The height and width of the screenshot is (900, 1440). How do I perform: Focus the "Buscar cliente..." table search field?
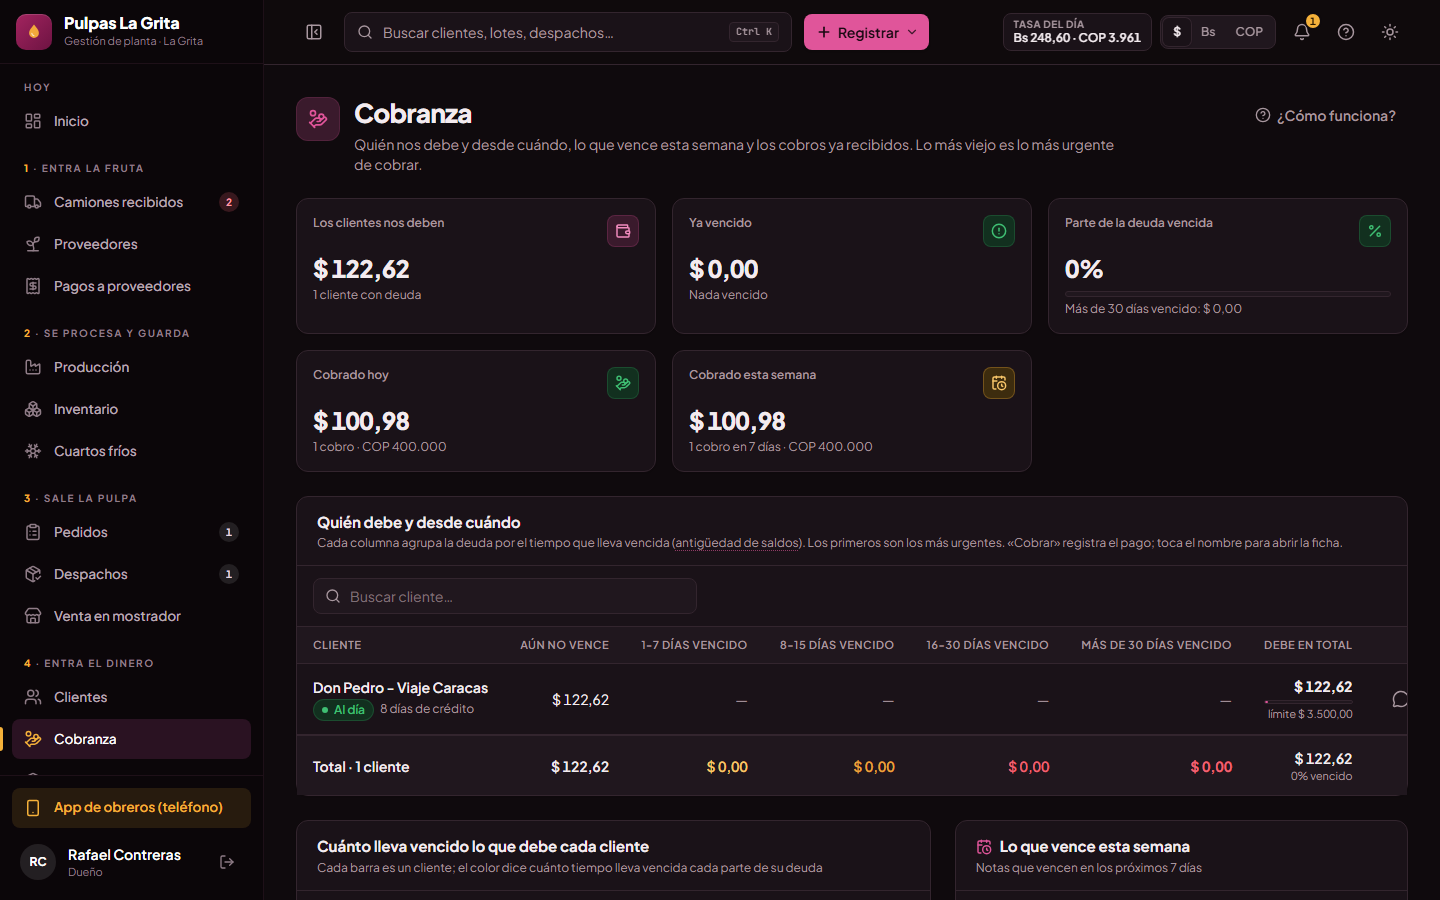click(505, 596)
